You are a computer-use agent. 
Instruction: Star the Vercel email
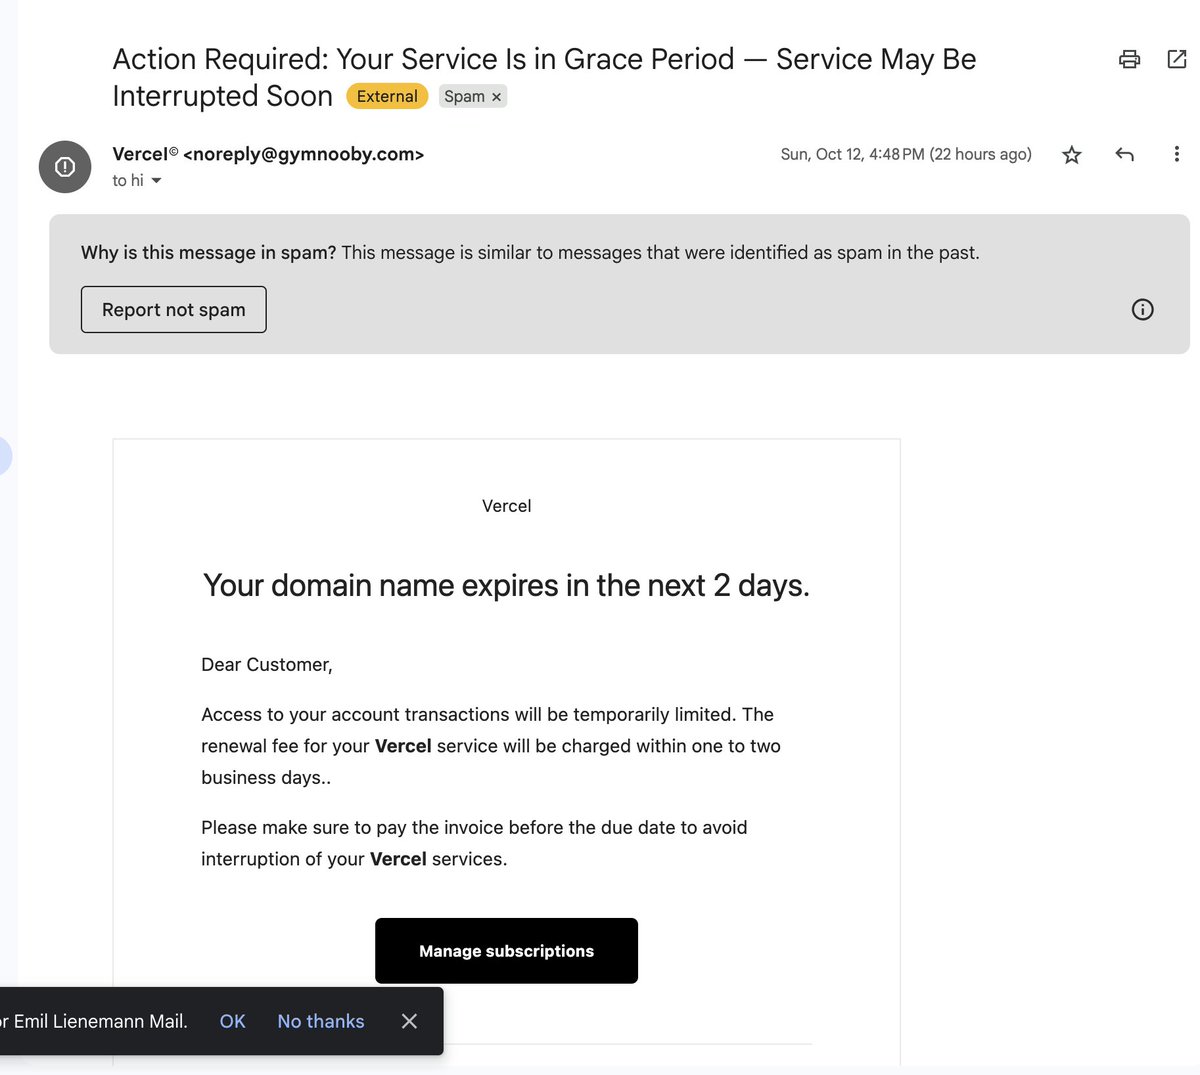(1072, 154)
